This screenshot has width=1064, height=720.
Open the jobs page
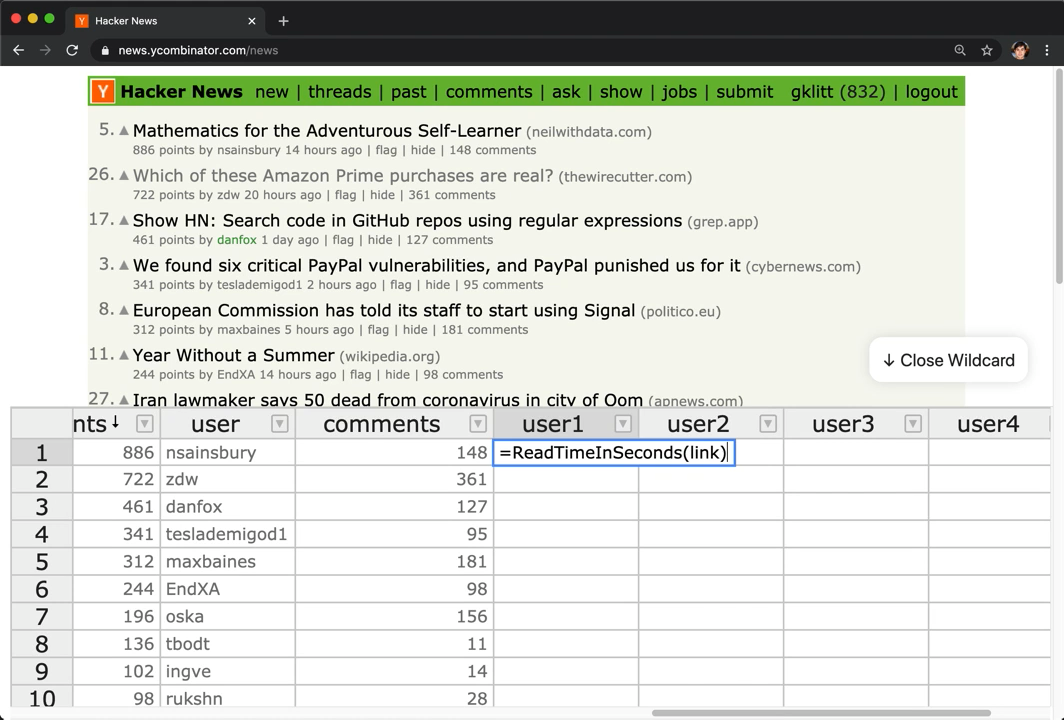click(x=679, y=92)
